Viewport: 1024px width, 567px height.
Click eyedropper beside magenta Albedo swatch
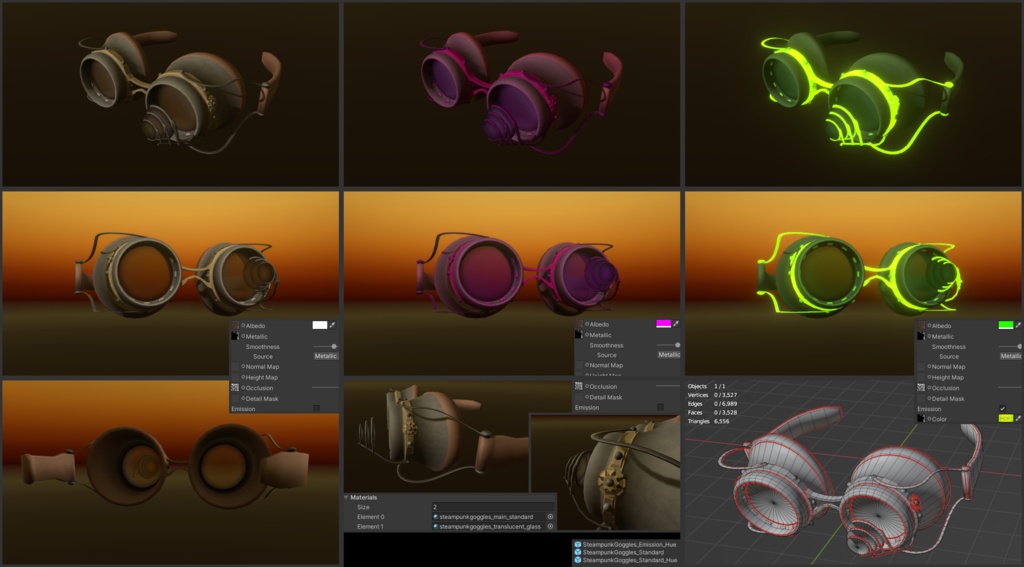pos(676,324)
